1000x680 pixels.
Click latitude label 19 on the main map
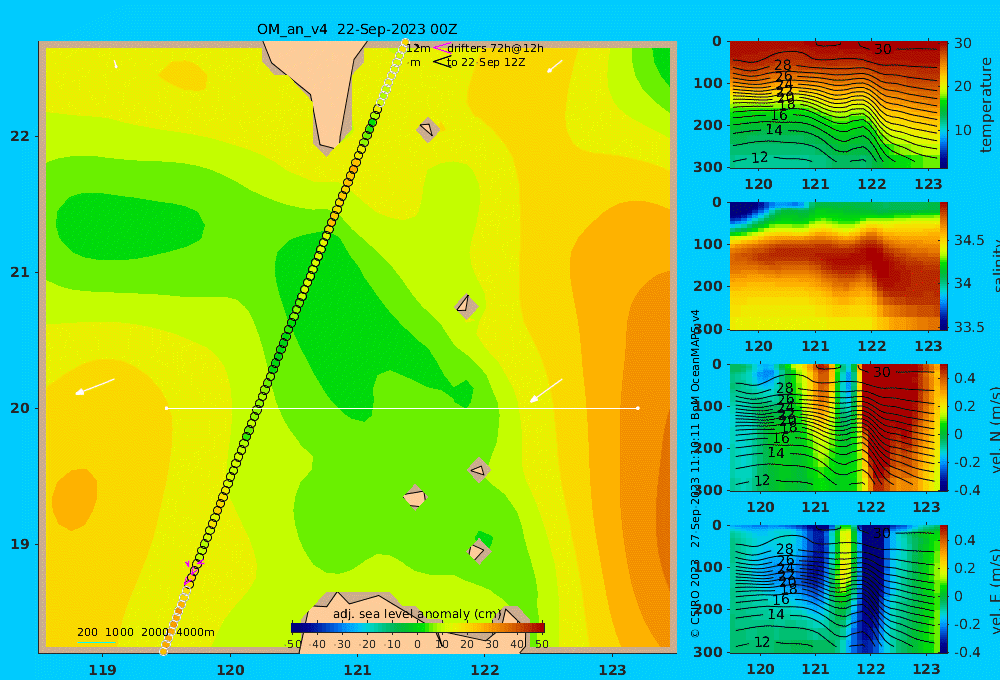(x=20, y=544)
